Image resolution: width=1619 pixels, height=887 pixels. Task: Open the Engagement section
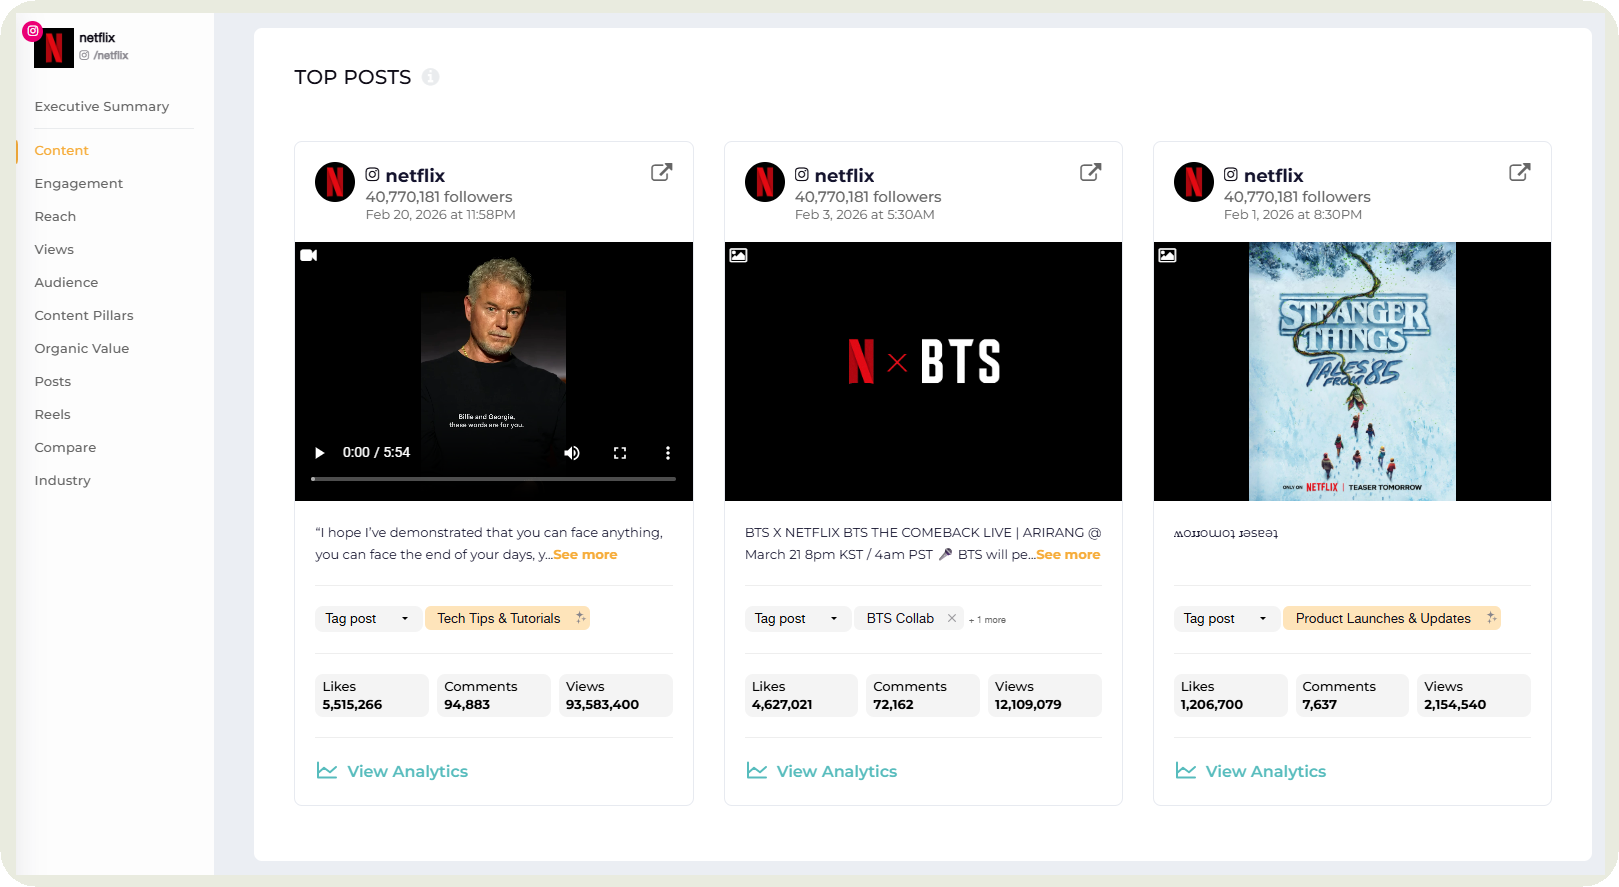click(79, 184)
